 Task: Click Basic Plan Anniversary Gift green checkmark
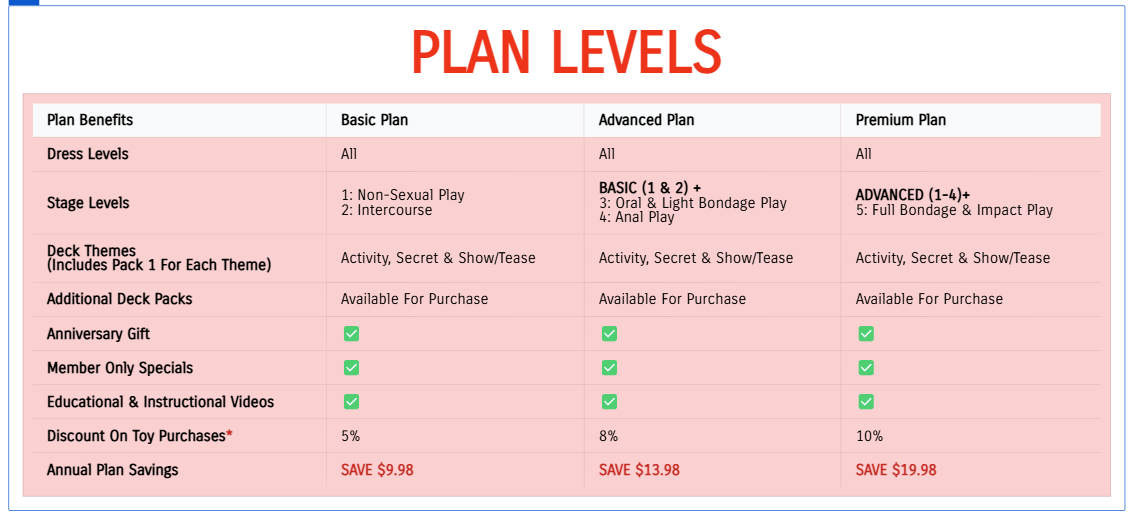[351, 334]
